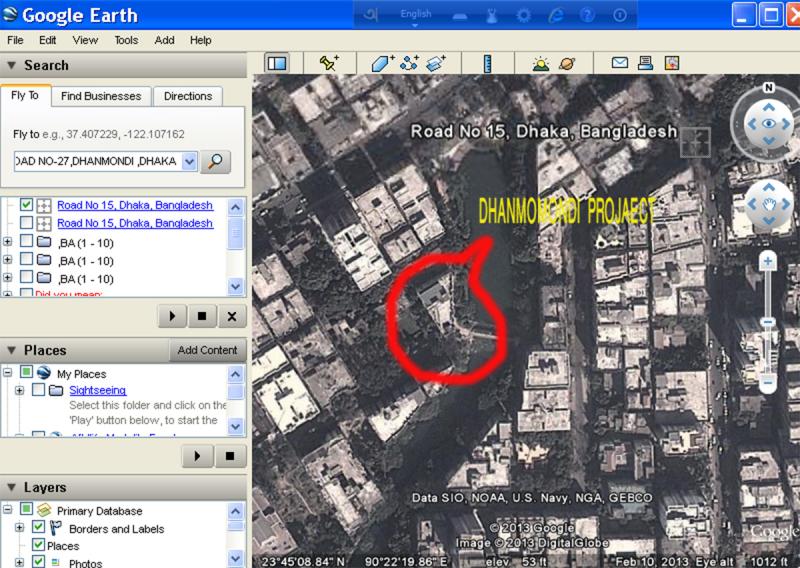Toggle sunlight across the landscape
The image size is (800, 568).
(x=541, y=63)
